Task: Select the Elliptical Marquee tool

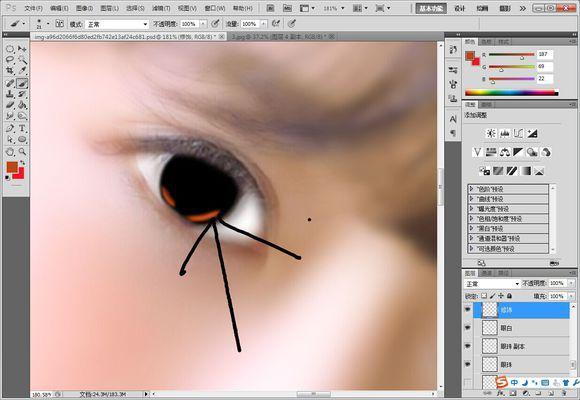Action: point(10,49)
